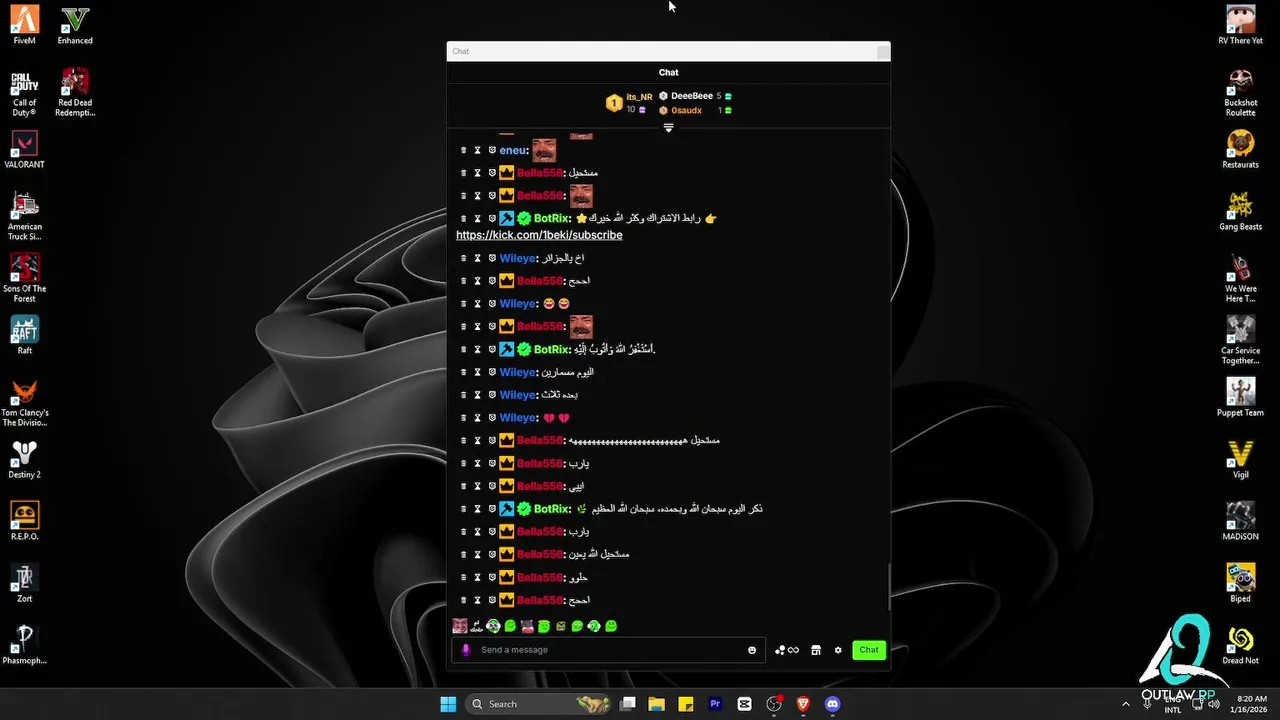Screen dimensions: 1280x720
Task: Click the chat scrollbar thumb
Action: (888, 587)
